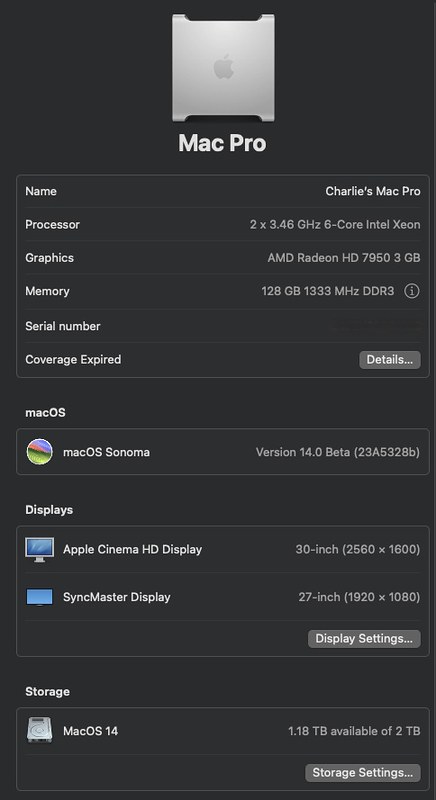Viewport: 436px width, 800px height.
Task: Open the memory info circle icon
Action: [412, 291]
